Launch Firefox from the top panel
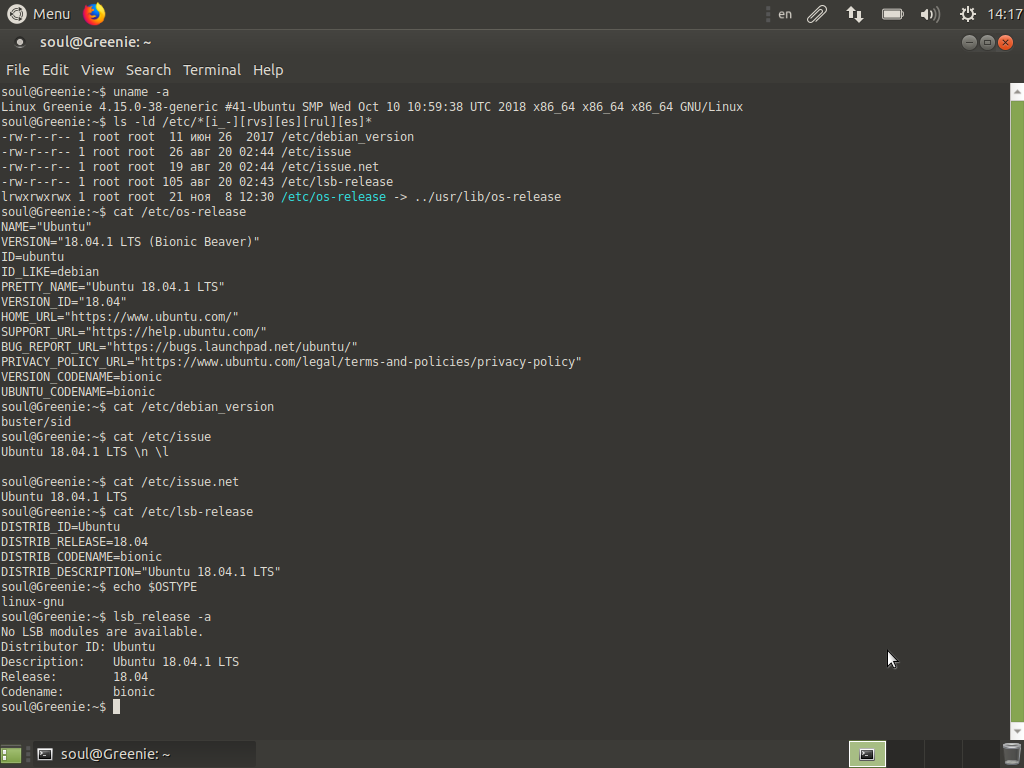The image size is (1024, 768). [94, 14]
